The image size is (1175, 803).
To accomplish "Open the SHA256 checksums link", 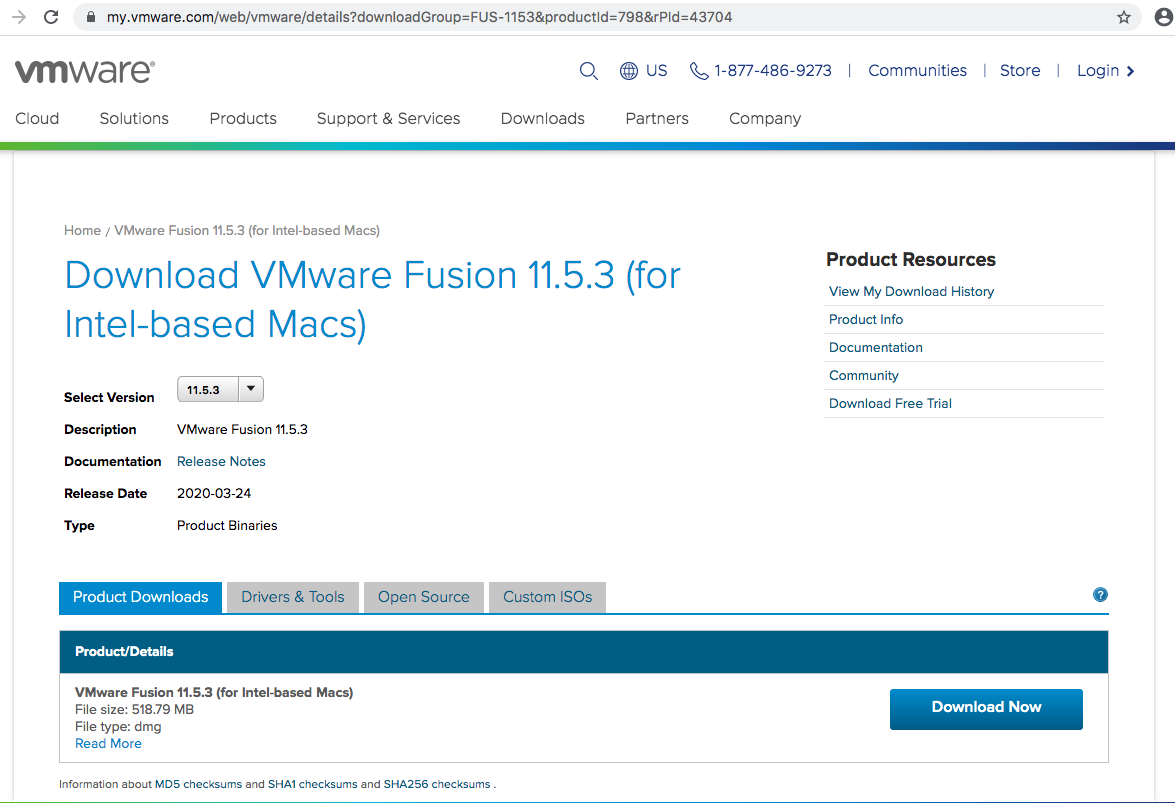I will pyautogui.click(x=437, y=784).
